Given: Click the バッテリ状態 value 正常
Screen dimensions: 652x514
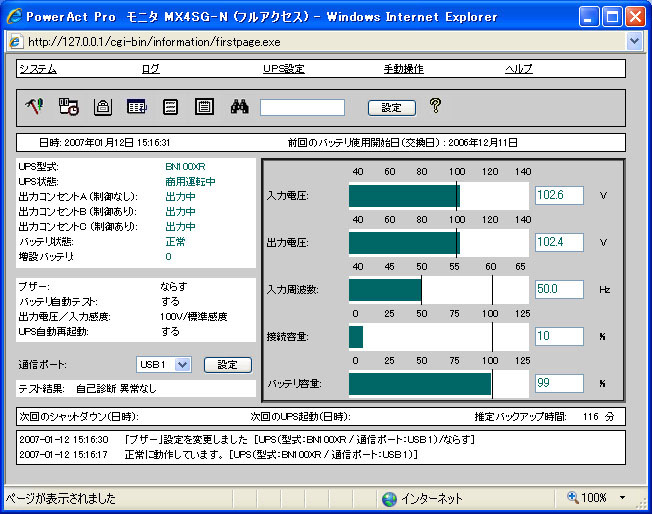Looking at the screenshot, I should coord(175,242).
